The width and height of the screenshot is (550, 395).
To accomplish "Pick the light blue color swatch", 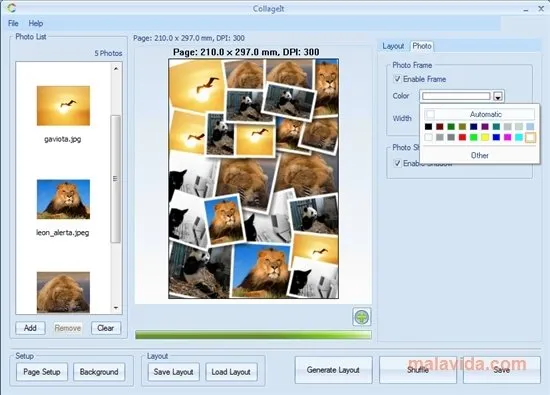I will point(530,127).
